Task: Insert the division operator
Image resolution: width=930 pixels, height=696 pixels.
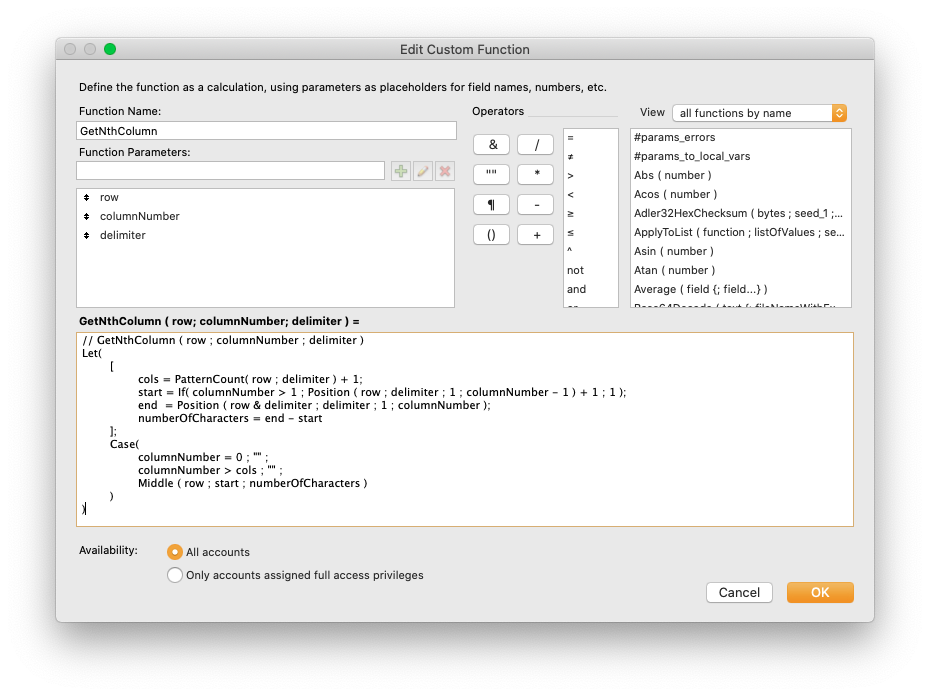Action: 535,144
